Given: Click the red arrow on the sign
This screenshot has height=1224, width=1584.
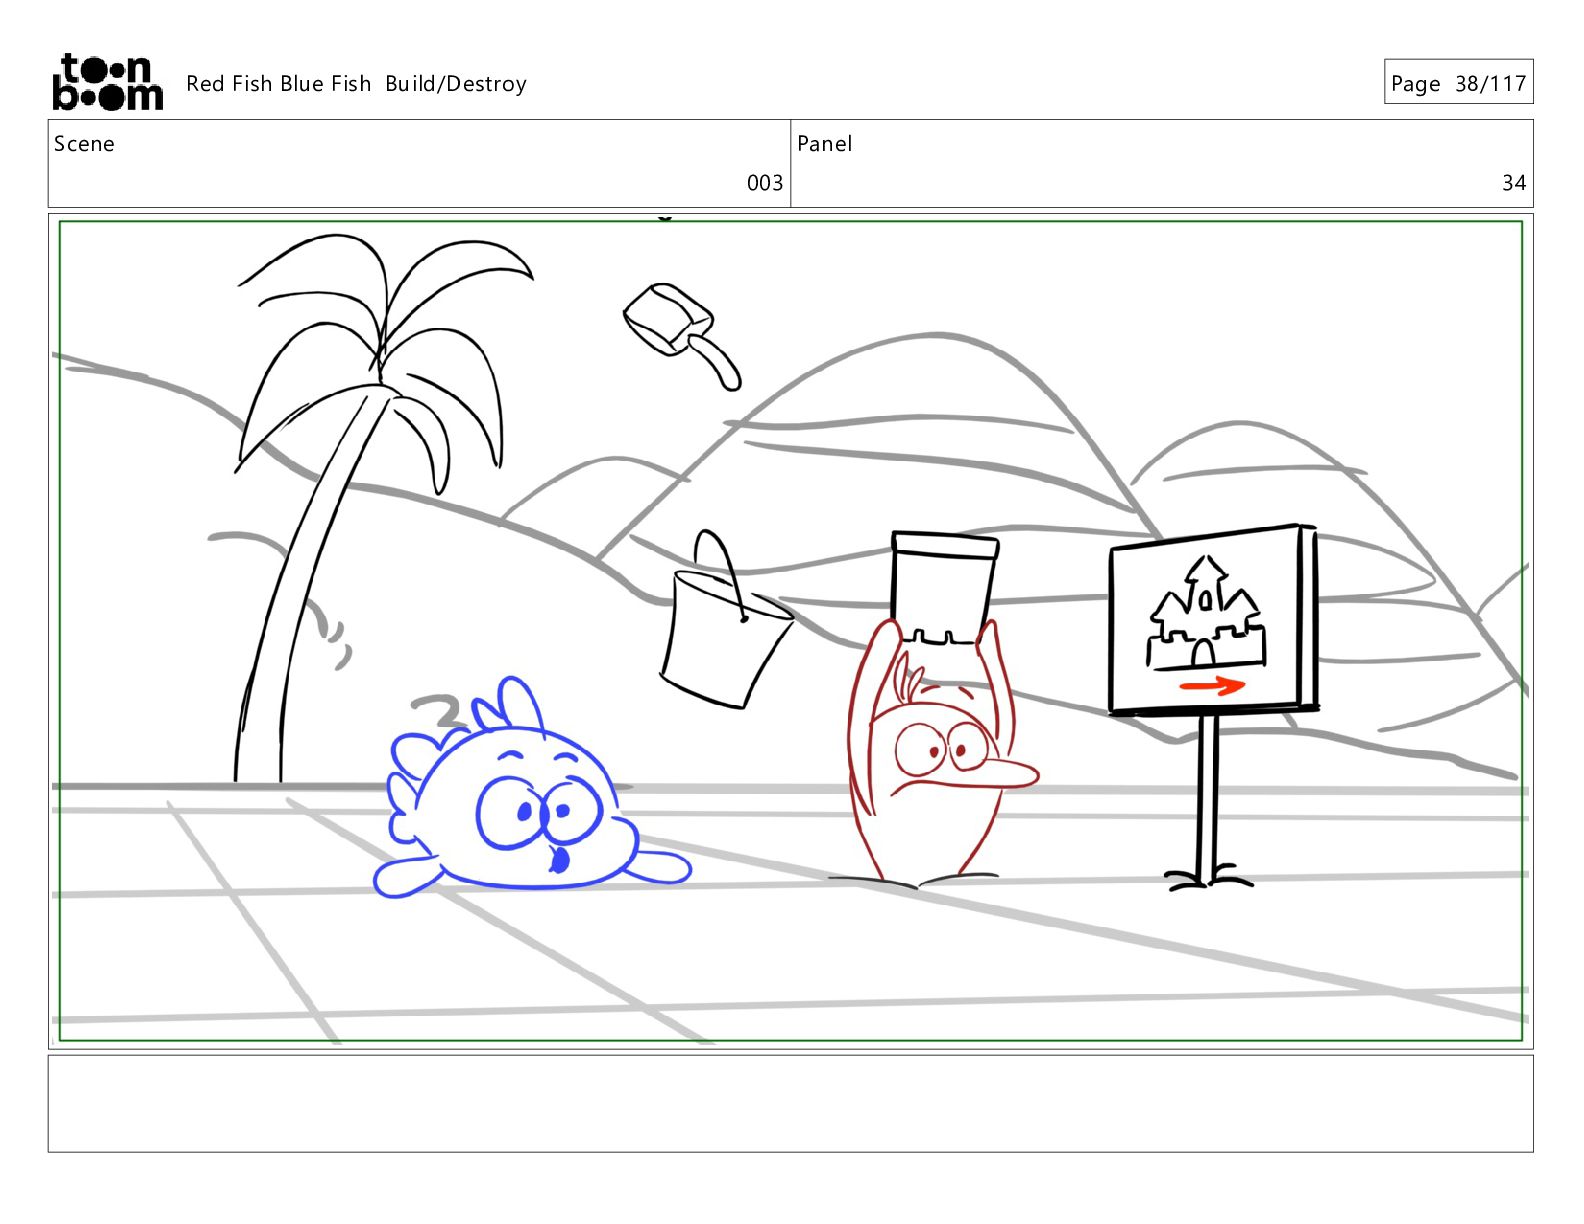Looking at the screenshot, I should [1212, 685].
